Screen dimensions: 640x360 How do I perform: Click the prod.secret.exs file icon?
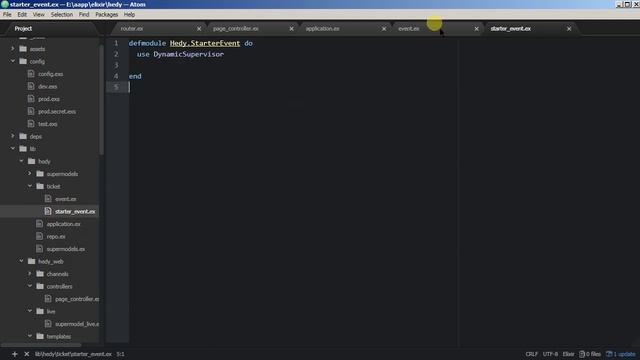point(31,111)
